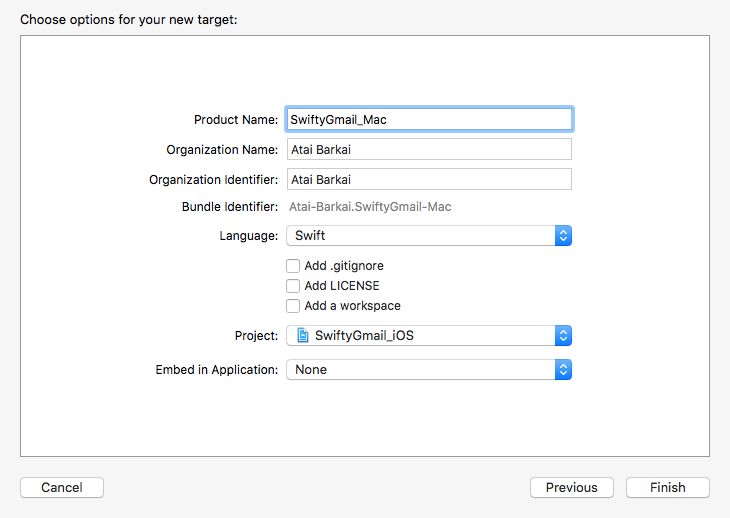Click the Add a workspace label text

tap(352, 306)
